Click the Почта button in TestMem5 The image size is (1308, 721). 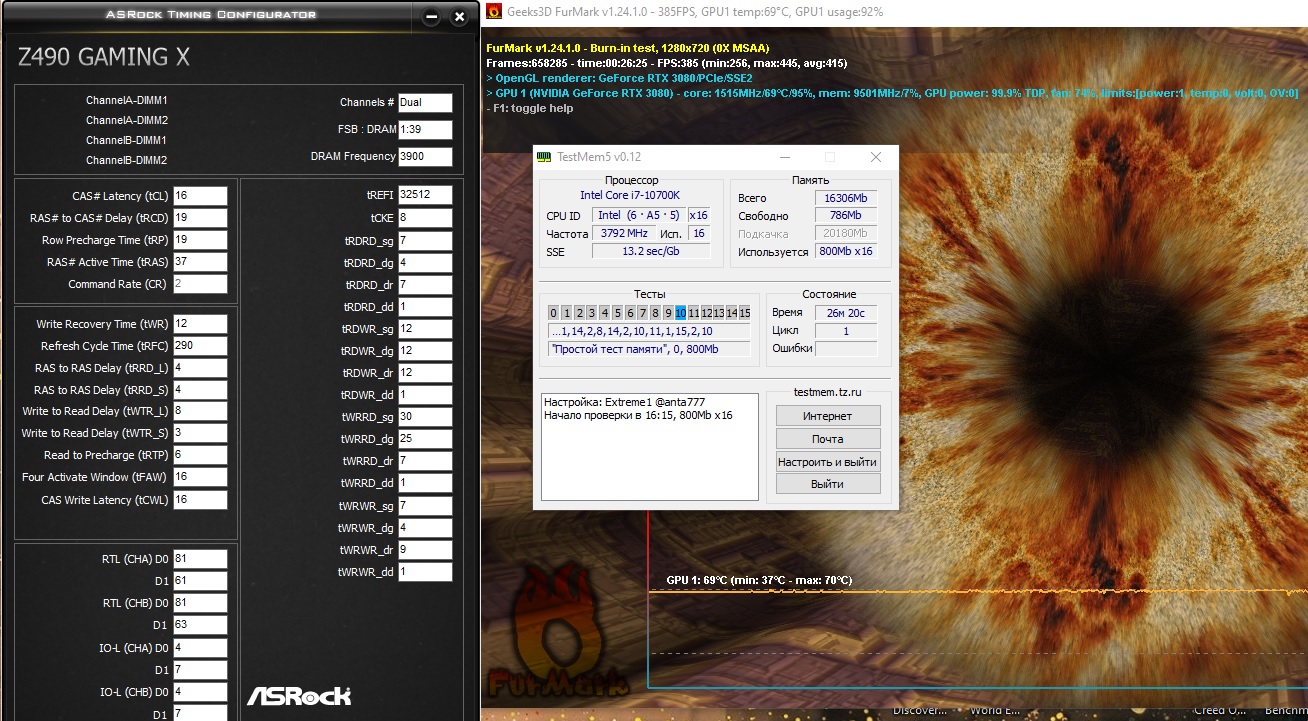pyautogui.click(x=827, y=439)
